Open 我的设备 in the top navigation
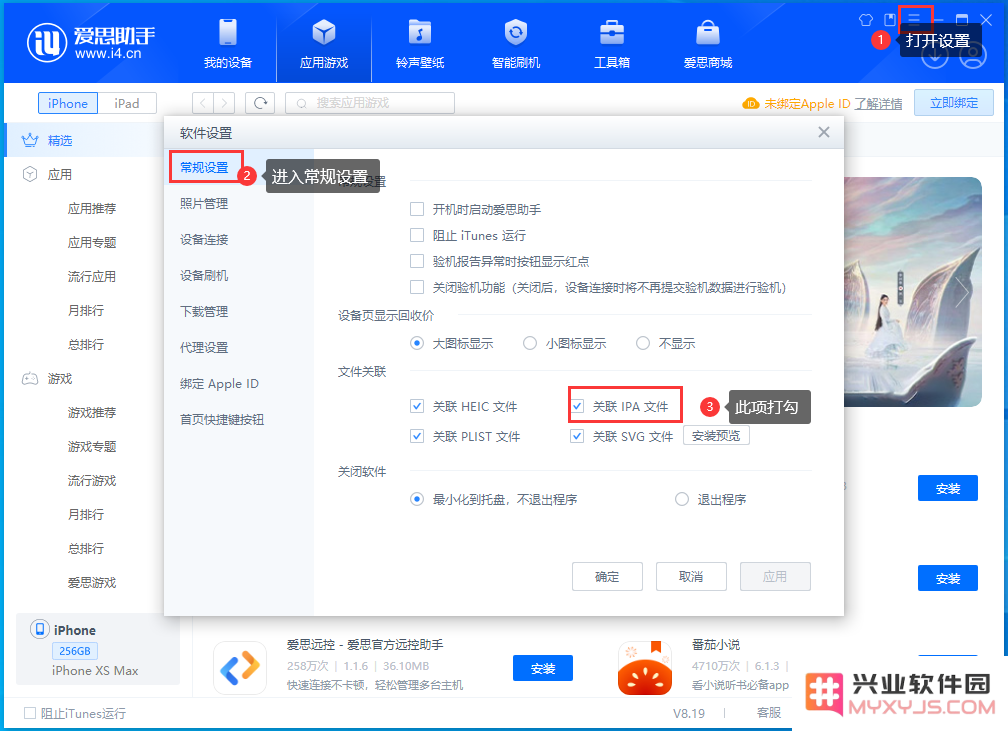Image resolution: width=1008 pixels, height=731 pixels. [228, 44]
